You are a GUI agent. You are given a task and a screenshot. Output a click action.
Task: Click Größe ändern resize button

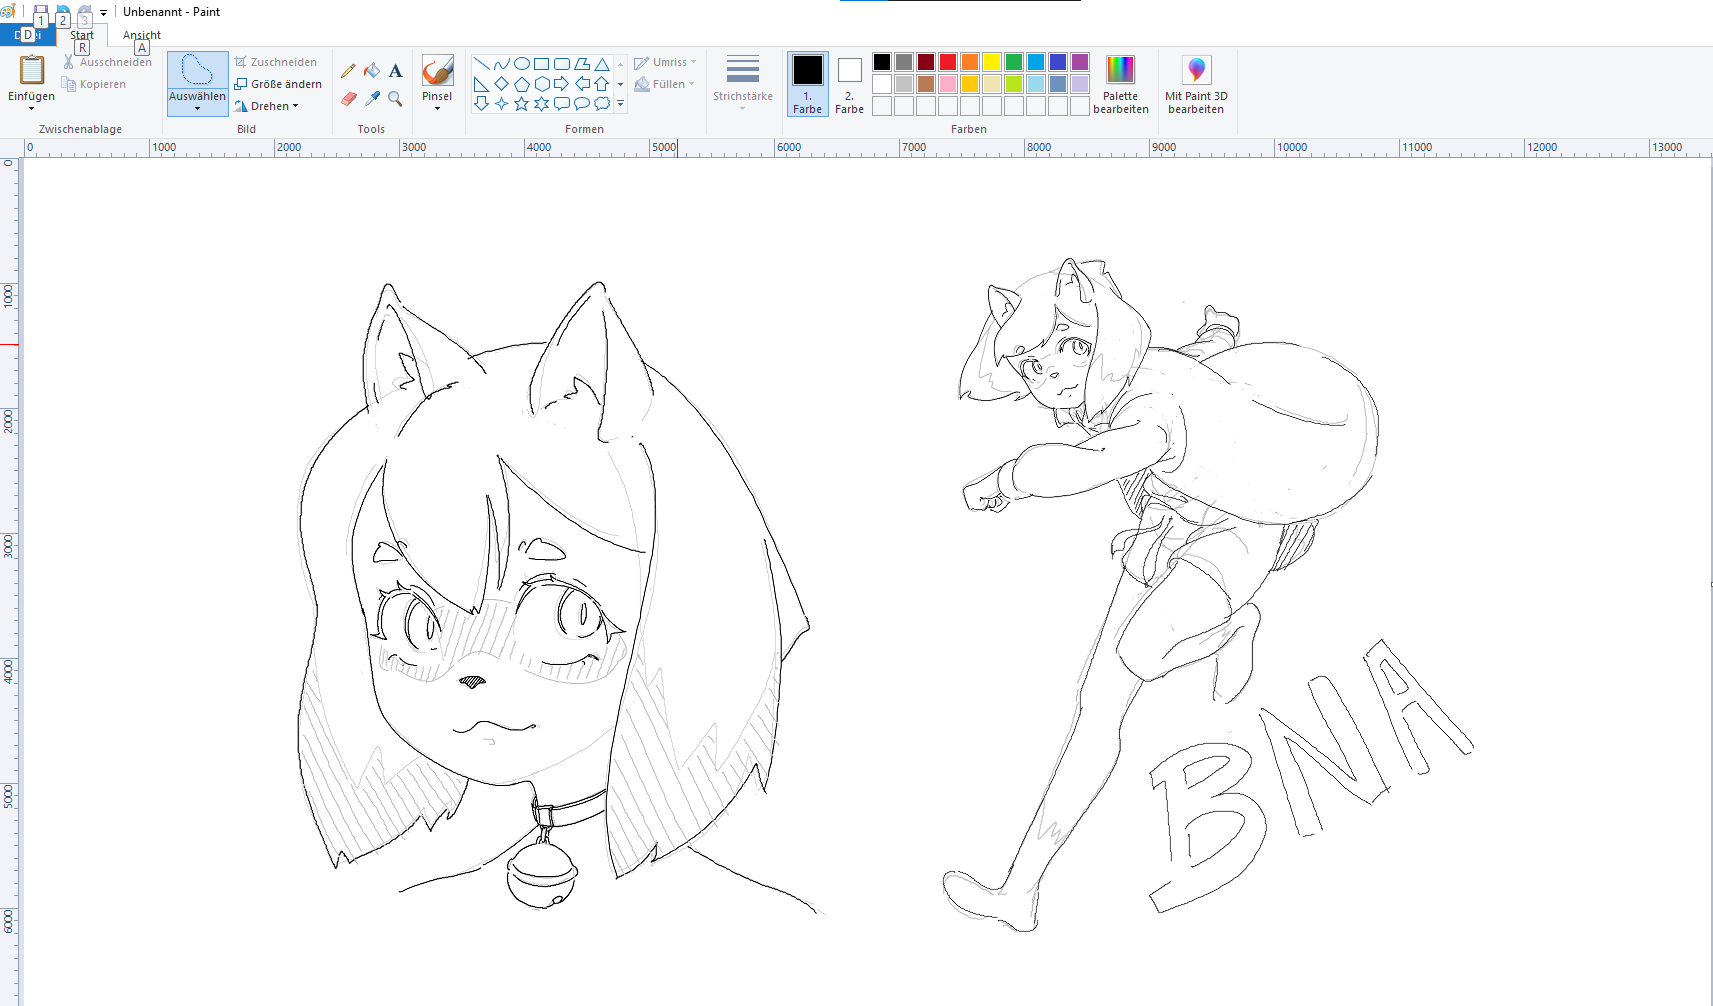(278, 84)
